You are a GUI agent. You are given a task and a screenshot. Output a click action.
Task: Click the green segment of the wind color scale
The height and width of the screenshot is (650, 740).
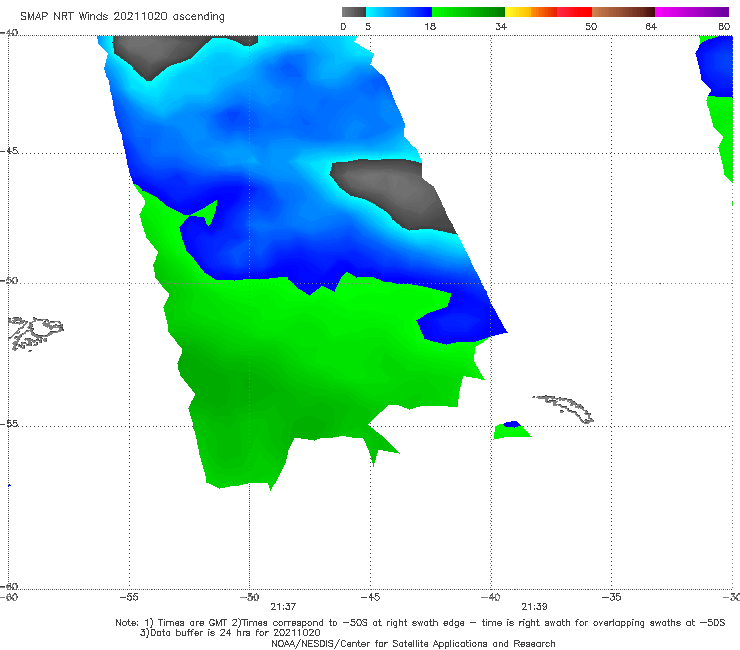coord(468,12)
